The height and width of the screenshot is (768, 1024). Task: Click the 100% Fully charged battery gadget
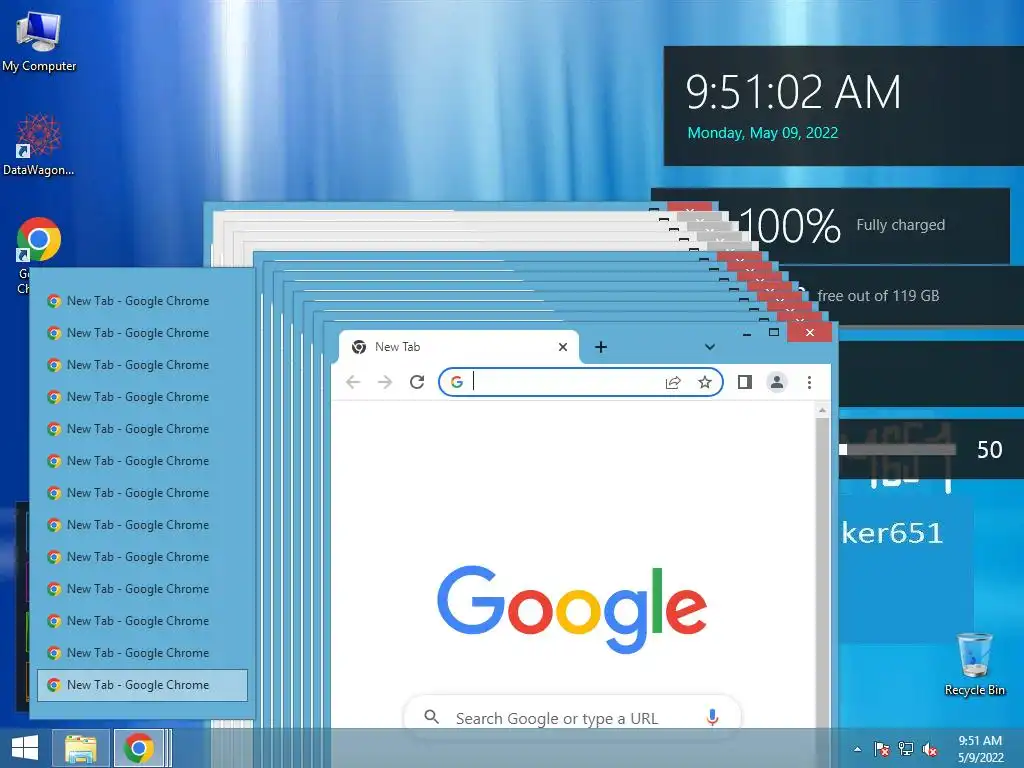coord(842,225)
